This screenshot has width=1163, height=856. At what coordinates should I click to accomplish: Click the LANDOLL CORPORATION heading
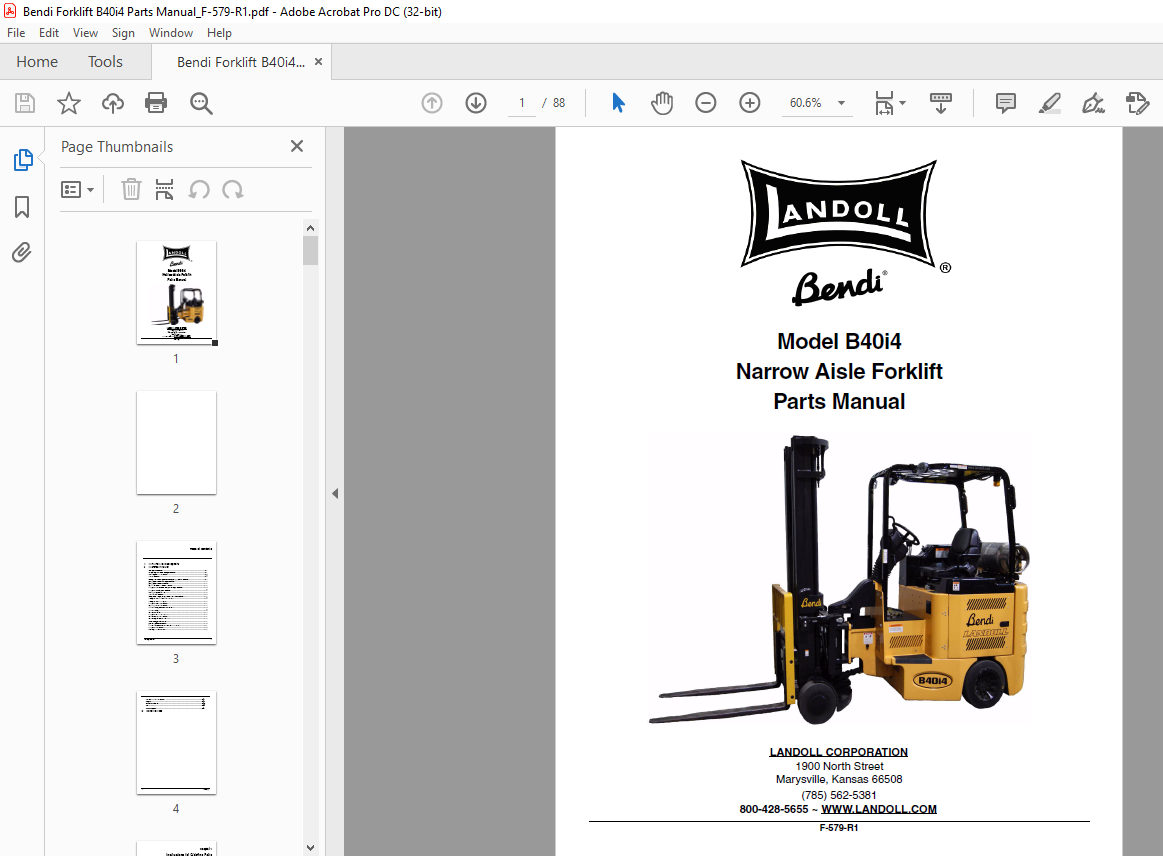[838, 752]
